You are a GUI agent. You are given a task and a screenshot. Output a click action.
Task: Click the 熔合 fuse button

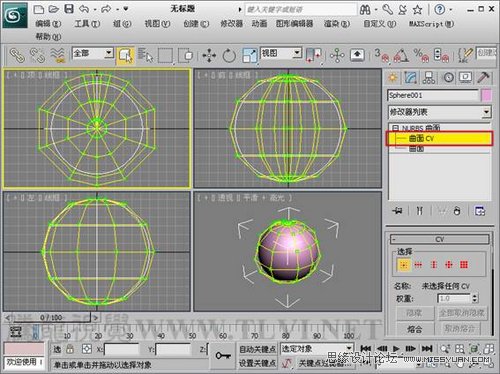[x=415, y=329]
